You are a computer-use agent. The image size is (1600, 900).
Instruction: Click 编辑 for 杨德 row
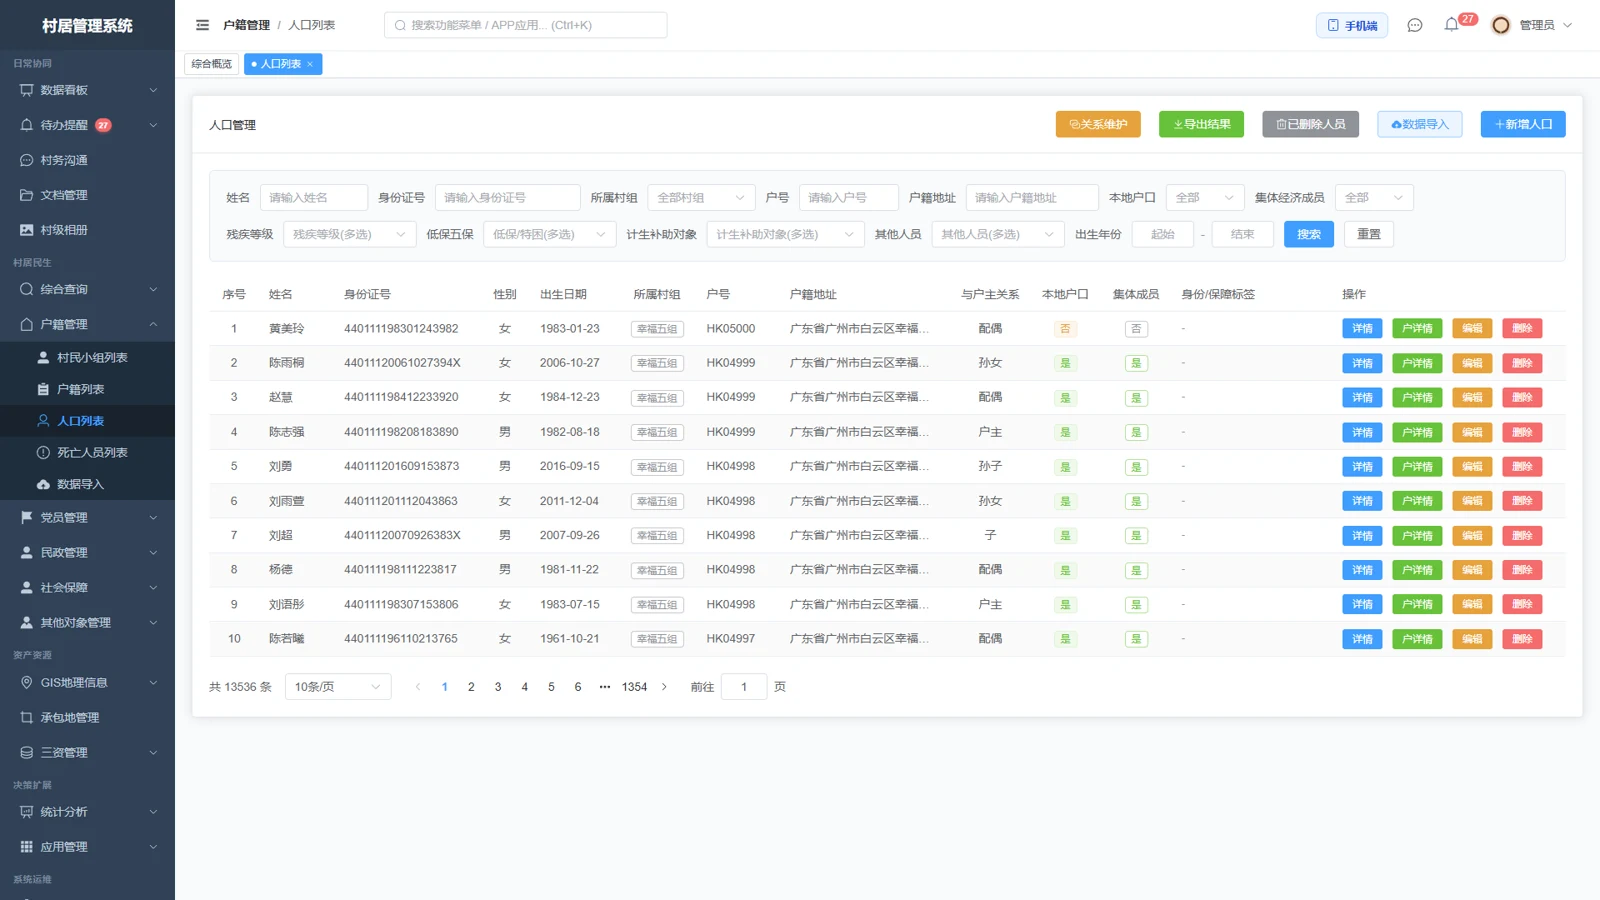coord(1472,570)
